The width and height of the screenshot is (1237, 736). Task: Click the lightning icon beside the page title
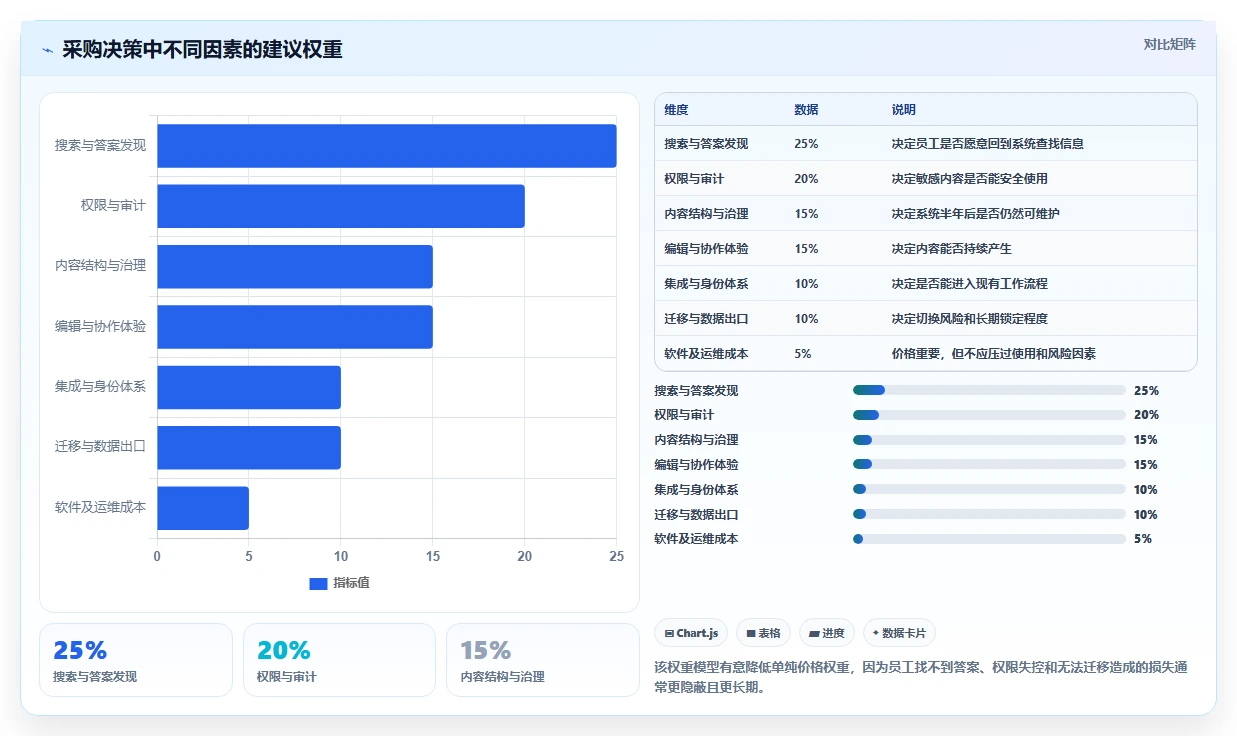[x=47, y=50]
